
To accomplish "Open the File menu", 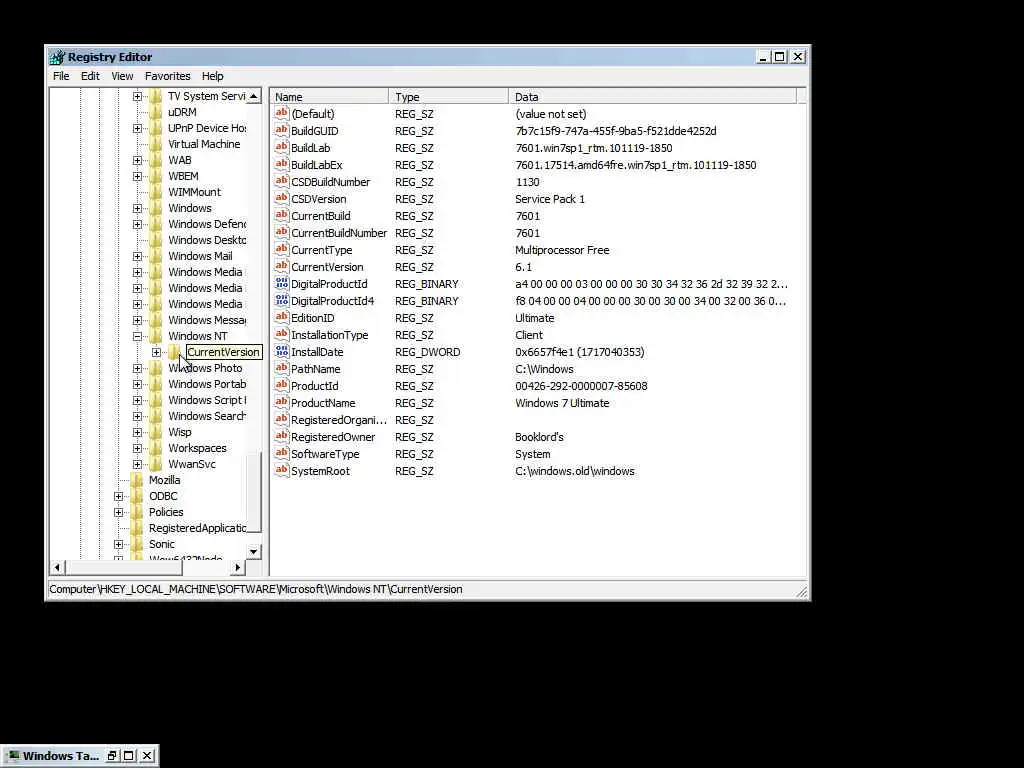I will click(x=61, y=76).
